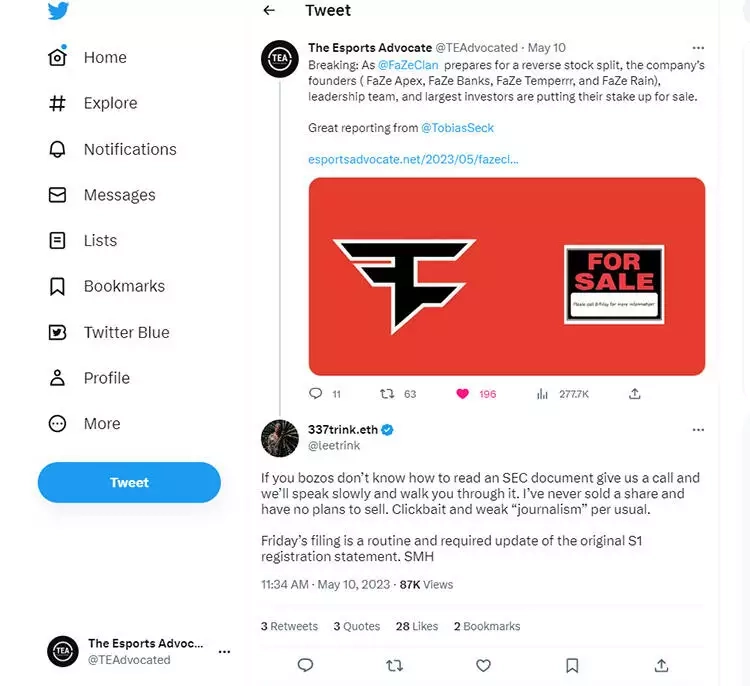Go to Bookmarks in the sidebar
The width and height of the screenshot is (750, 686).
[123, 286]
